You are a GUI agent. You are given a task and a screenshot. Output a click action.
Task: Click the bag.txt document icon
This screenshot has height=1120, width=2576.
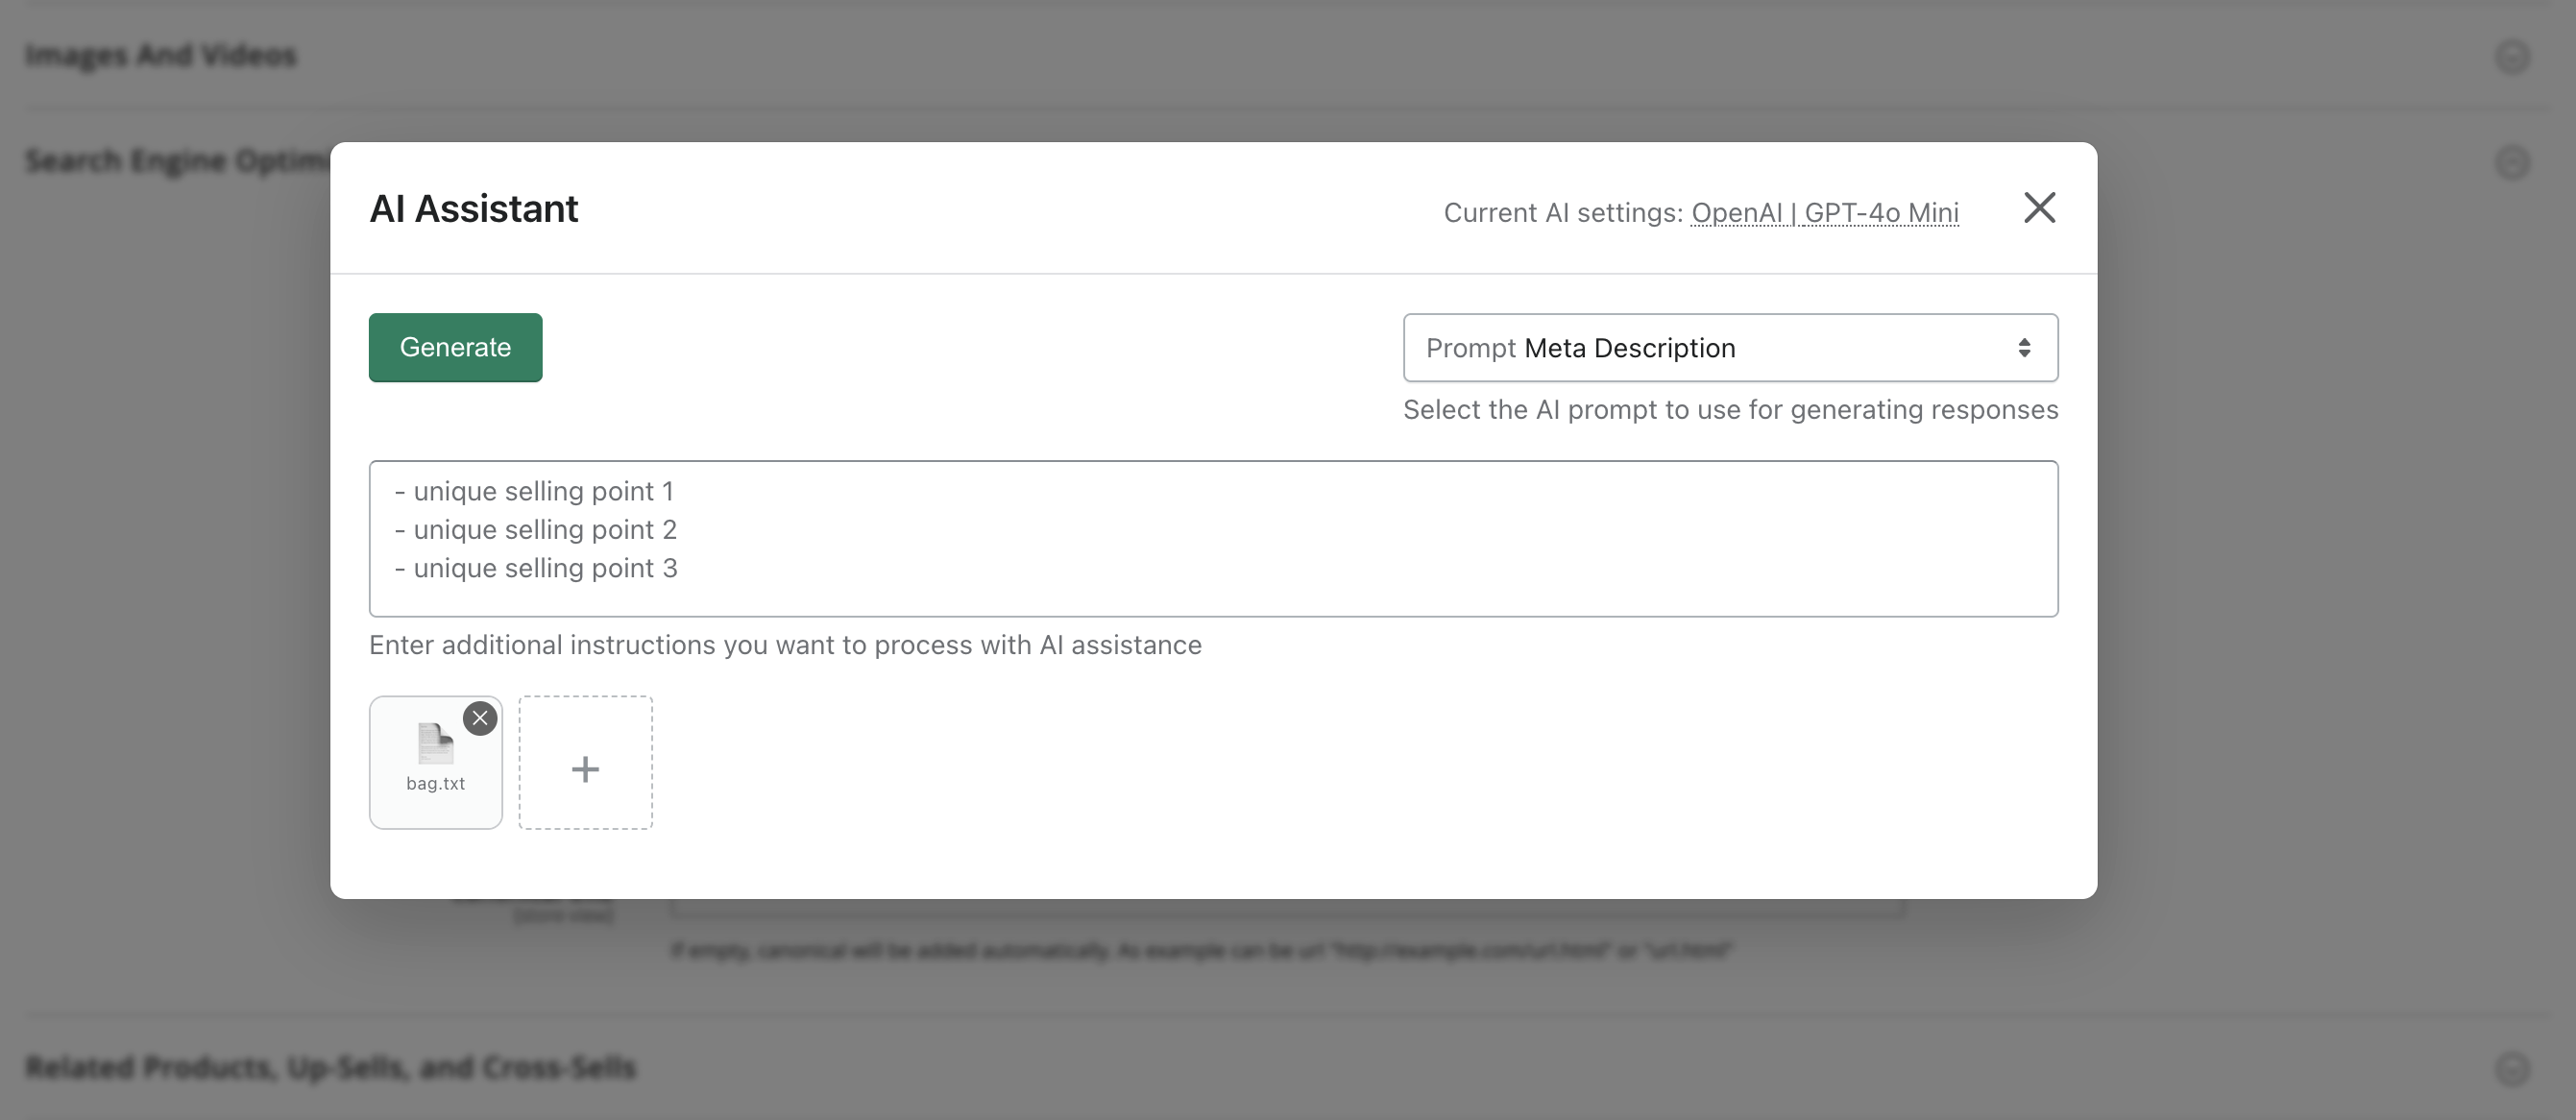tap(435, 743)
